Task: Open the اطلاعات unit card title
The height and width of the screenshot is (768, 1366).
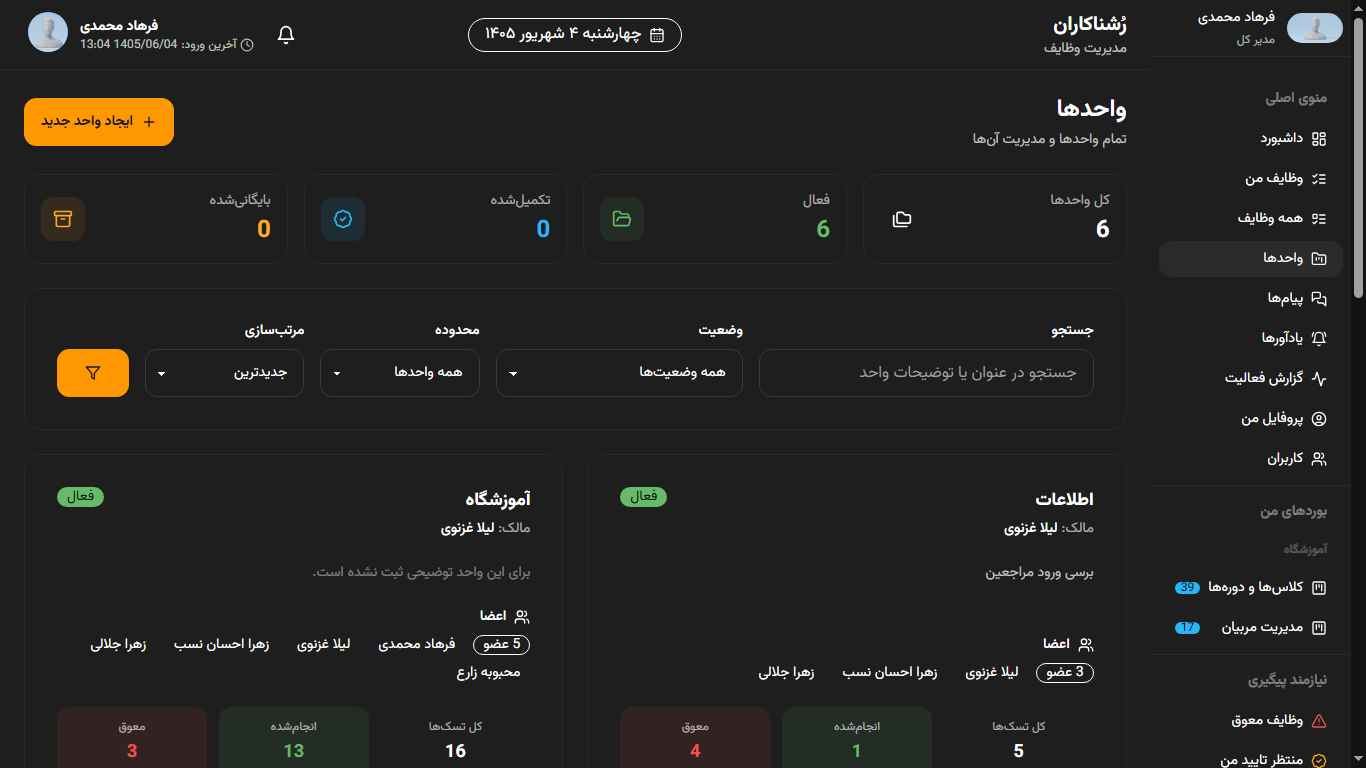Action: [x=1064, y=499]
